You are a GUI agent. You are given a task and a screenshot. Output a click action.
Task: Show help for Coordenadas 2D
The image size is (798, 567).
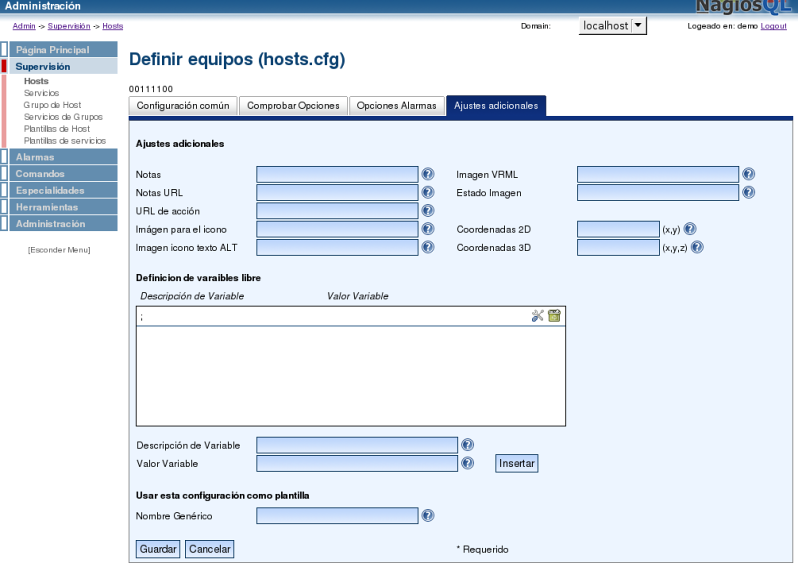[690, 229]
